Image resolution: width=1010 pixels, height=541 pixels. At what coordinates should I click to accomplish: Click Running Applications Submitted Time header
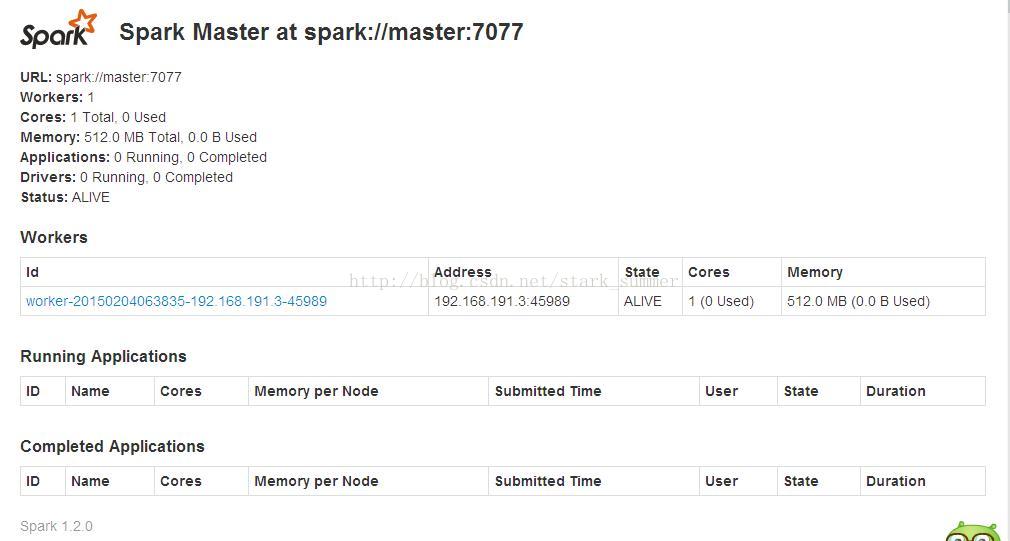pos(548,391)
